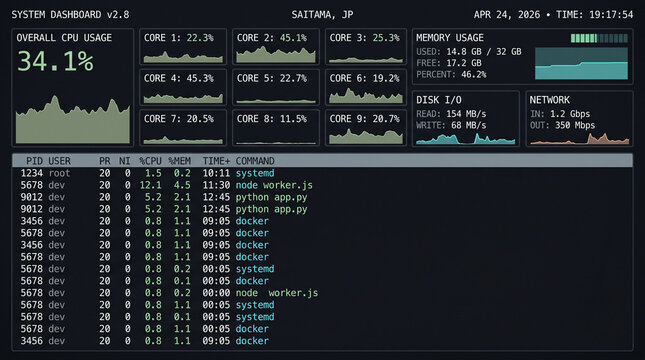This screenshot has height=360, width=645.
Task: Sort by the TIME+ column header
Action: coord(216,161)
